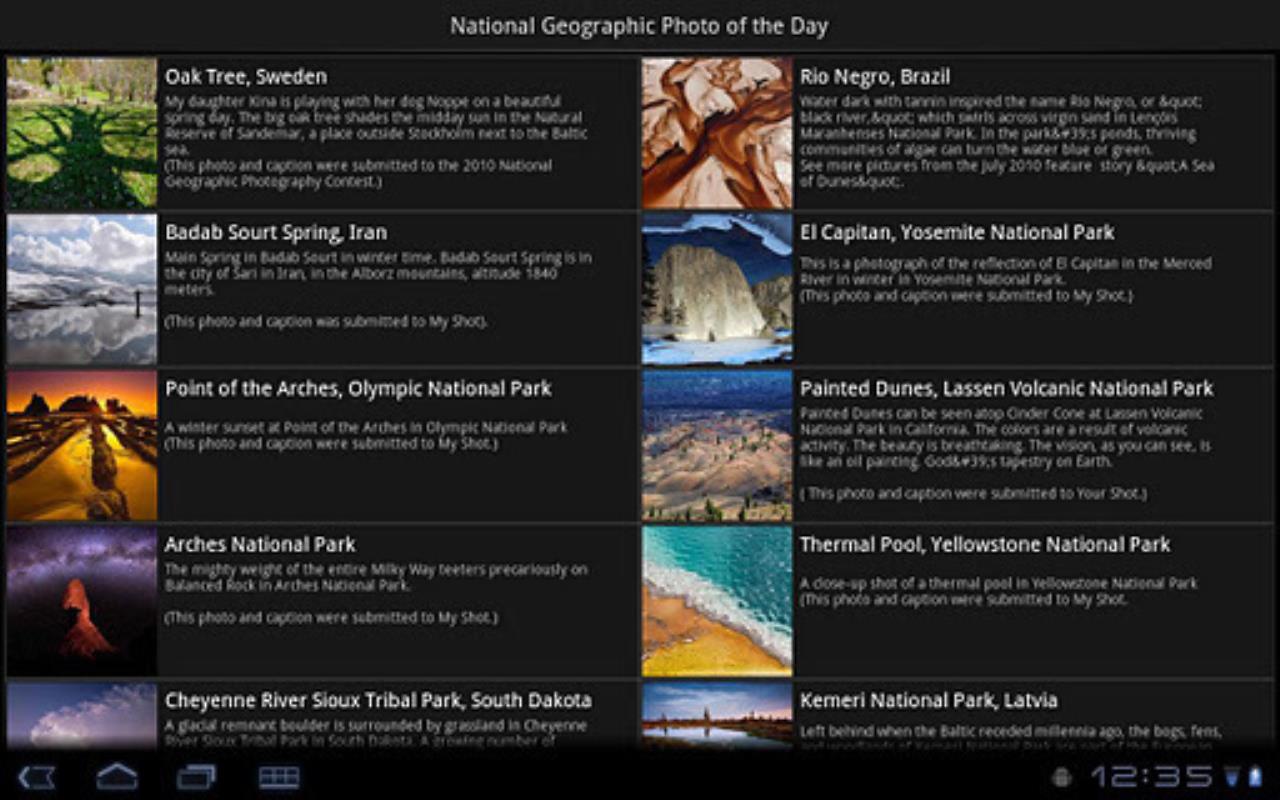Tap the glacial remnant boulder description
The image size is (1280, 800).
pos(376,733)
